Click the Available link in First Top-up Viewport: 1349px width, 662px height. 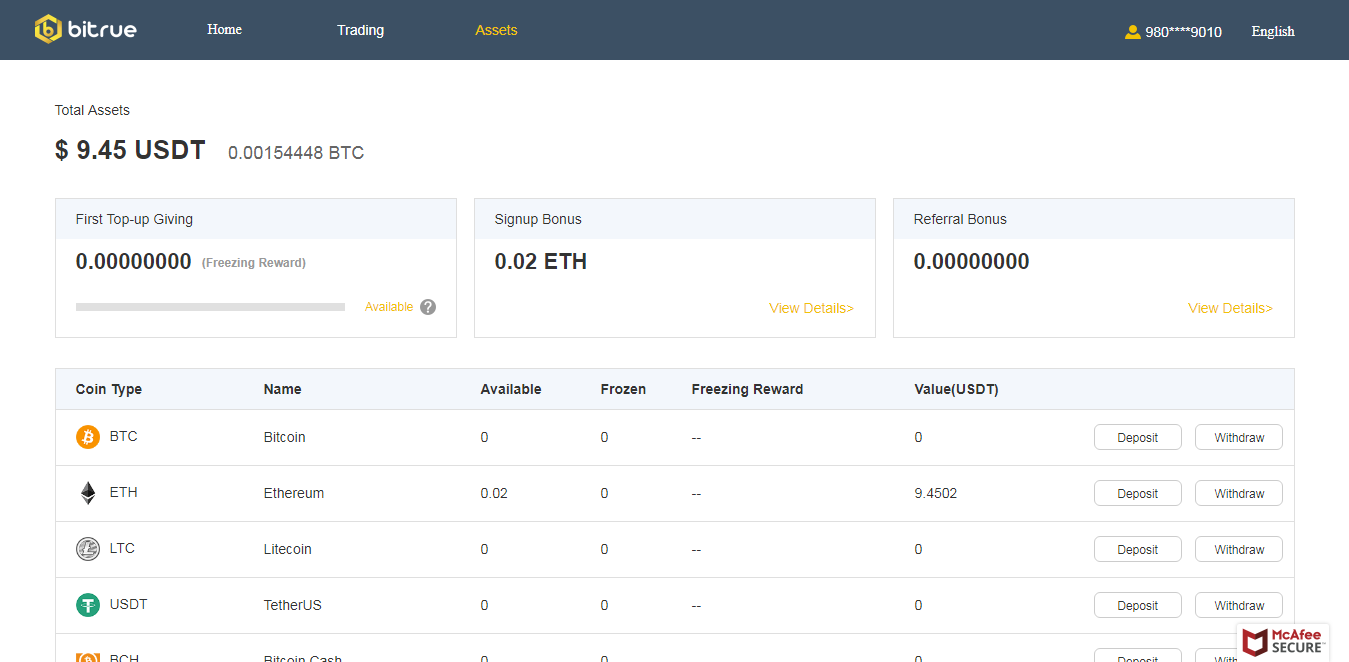pos(389,307)
